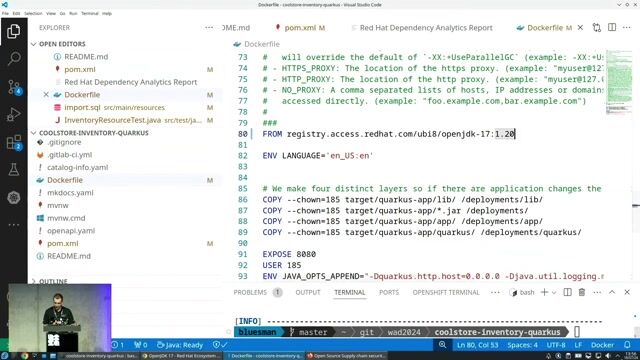The height and width of the screenshot is (360, 640).
Task: Open the Explorer view in activity bar
Action: point(13,31)
